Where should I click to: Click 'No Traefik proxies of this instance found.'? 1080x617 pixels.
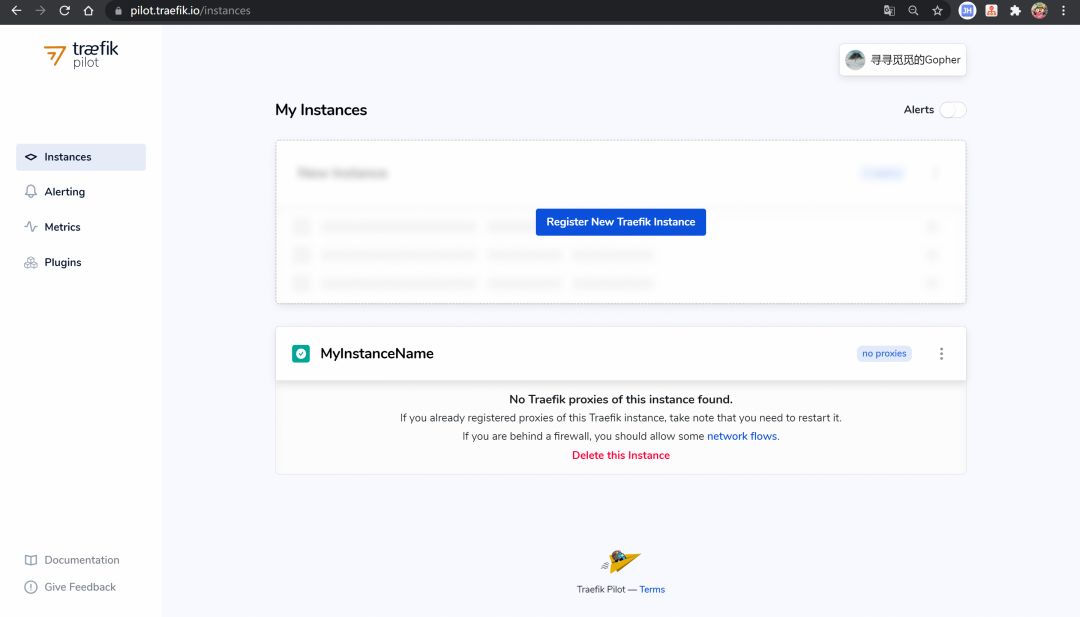tap(621, 399)
